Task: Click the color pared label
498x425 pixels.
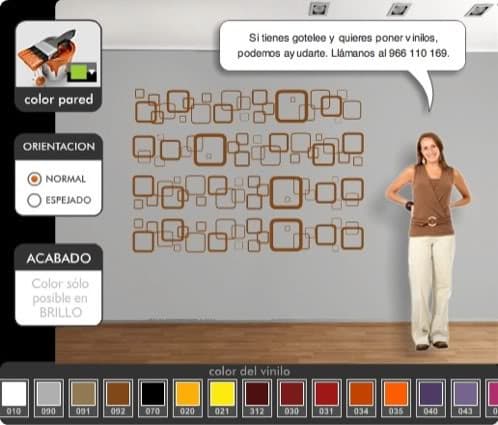Action: pyautogui.click(x=59, y=100)
